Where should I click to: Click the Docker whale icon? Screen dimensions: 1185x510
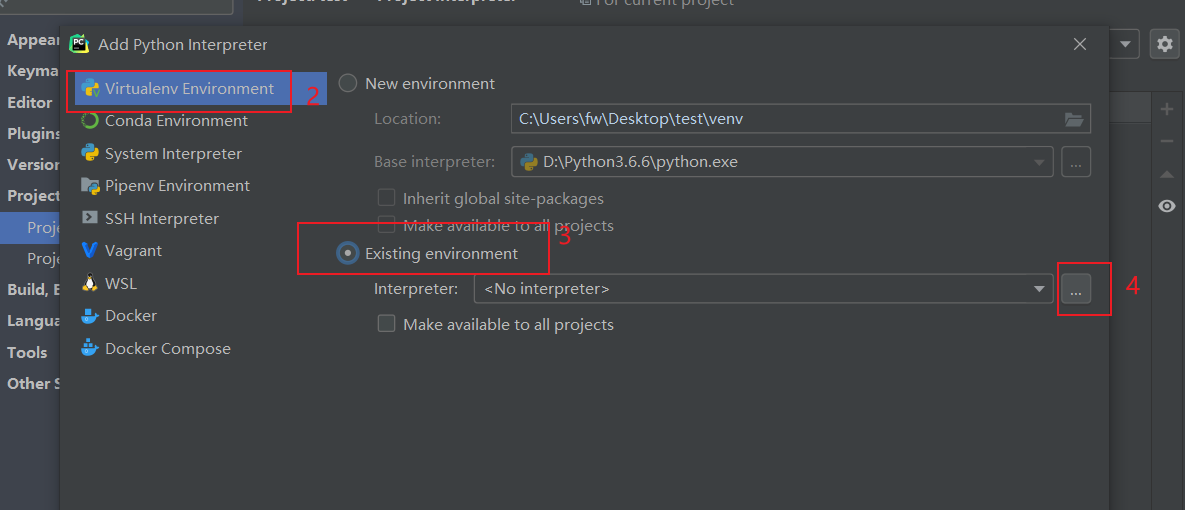pos(90,315)
